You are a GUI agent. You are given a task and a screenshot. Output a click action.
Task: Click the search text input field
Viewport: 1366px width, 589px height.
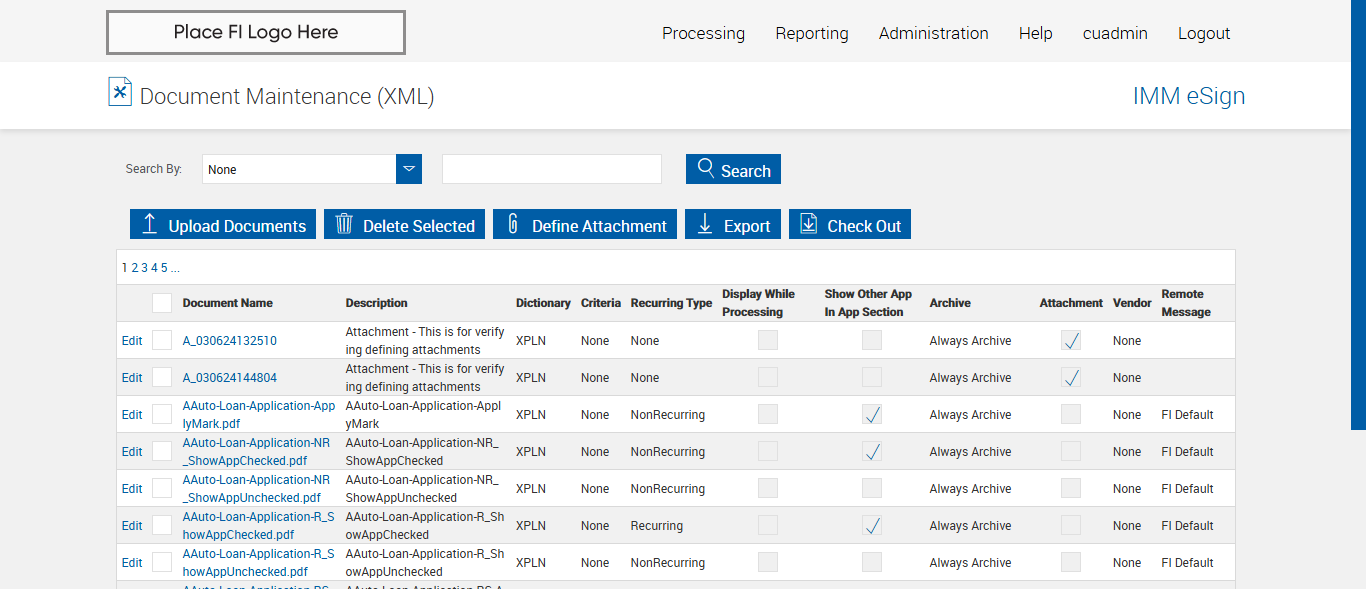pyautogui.click(x=552, y=169)
